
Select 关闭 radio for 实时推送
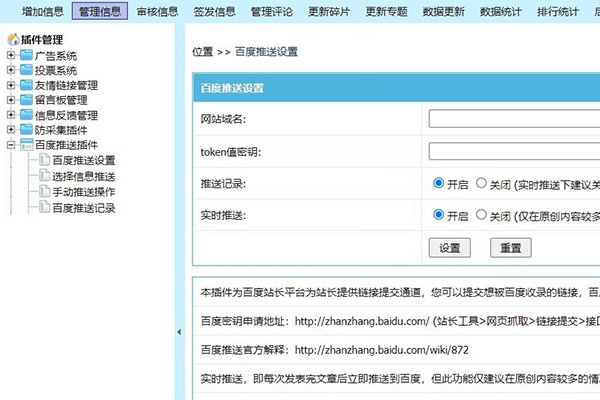point(481,215)
